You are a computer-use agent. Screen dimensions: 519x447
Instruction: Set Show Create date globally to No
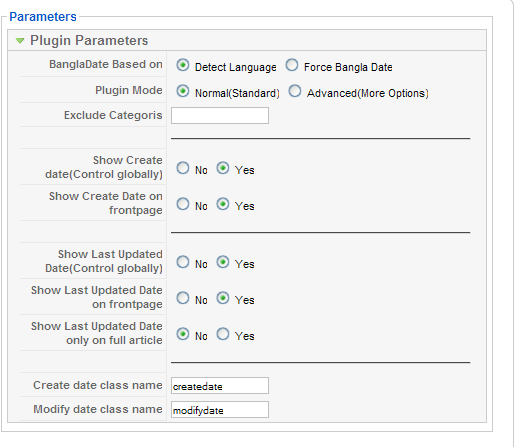pos(183,168)
